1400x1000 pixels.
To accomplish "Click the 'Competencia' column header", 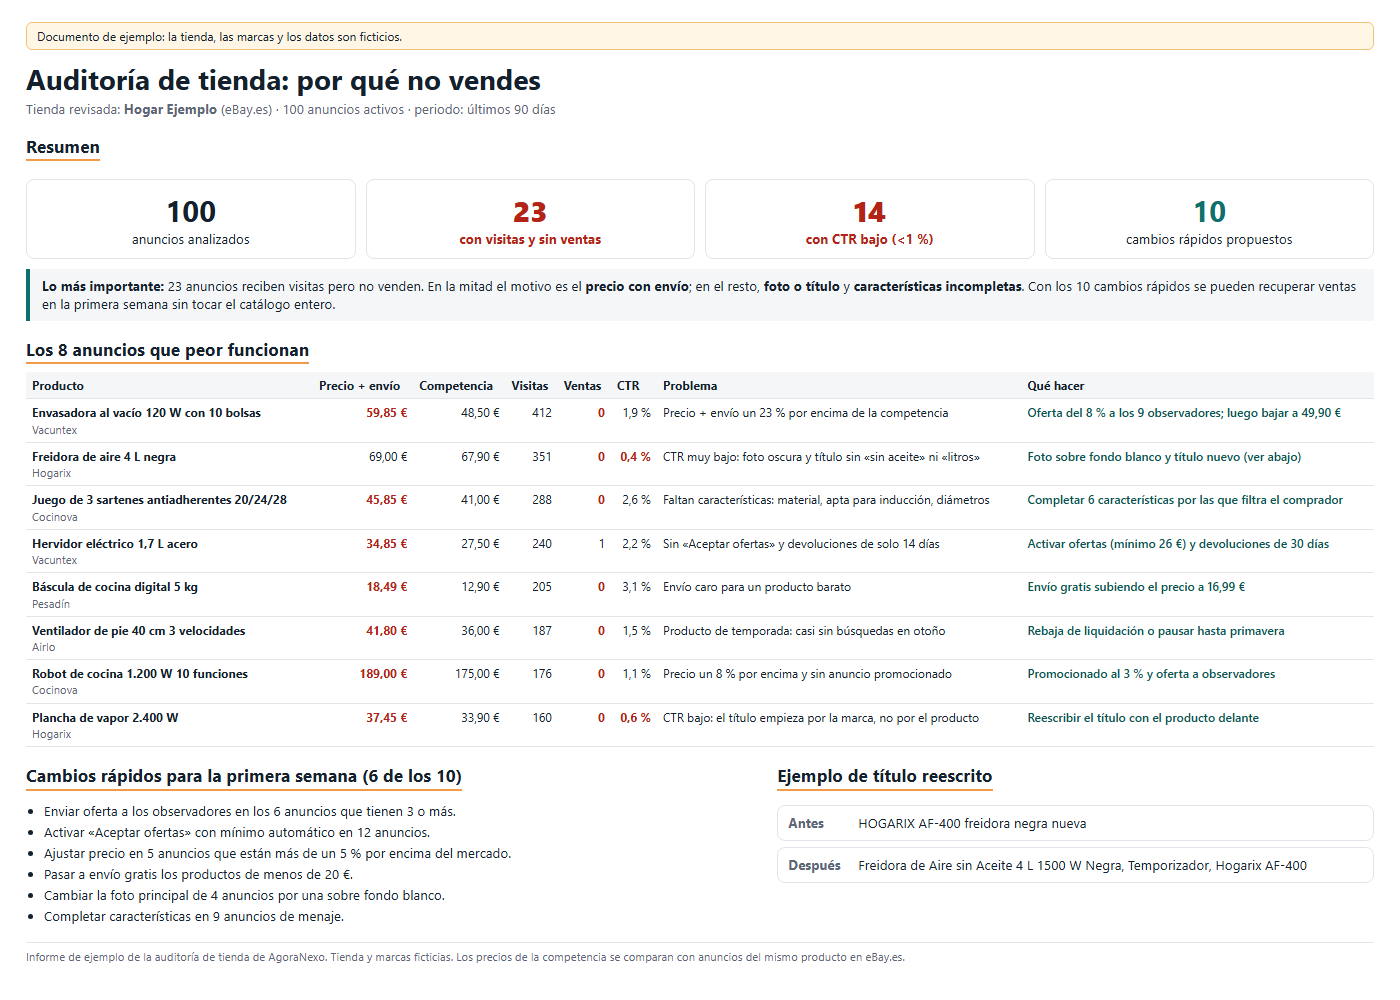I will (x=456, y=386).
